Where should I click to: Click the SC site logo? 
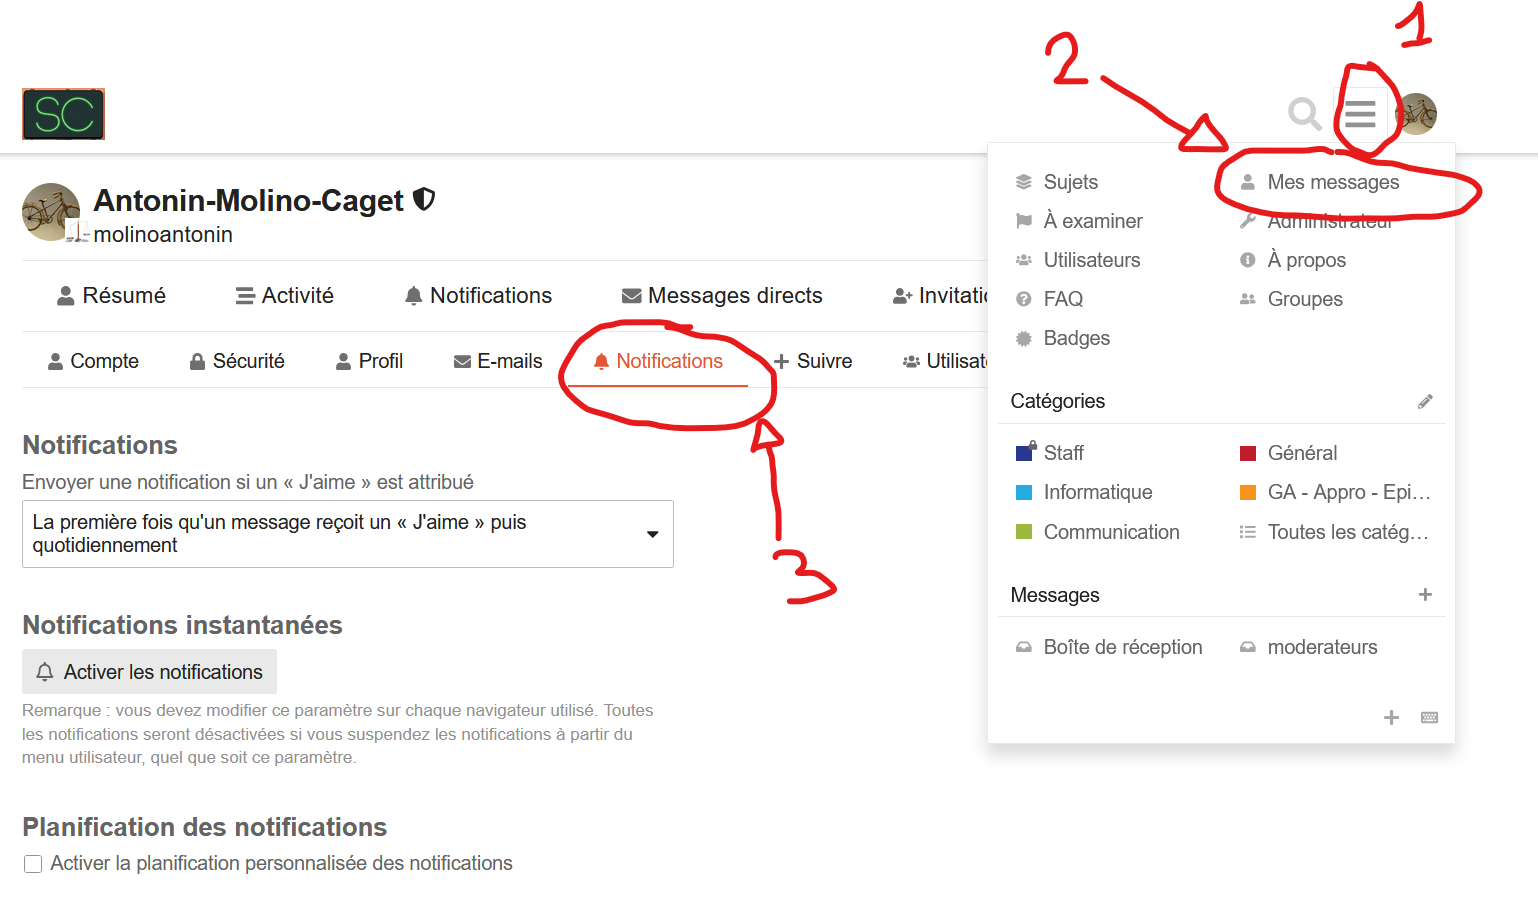pyautogui.click(x=64, y=114)
